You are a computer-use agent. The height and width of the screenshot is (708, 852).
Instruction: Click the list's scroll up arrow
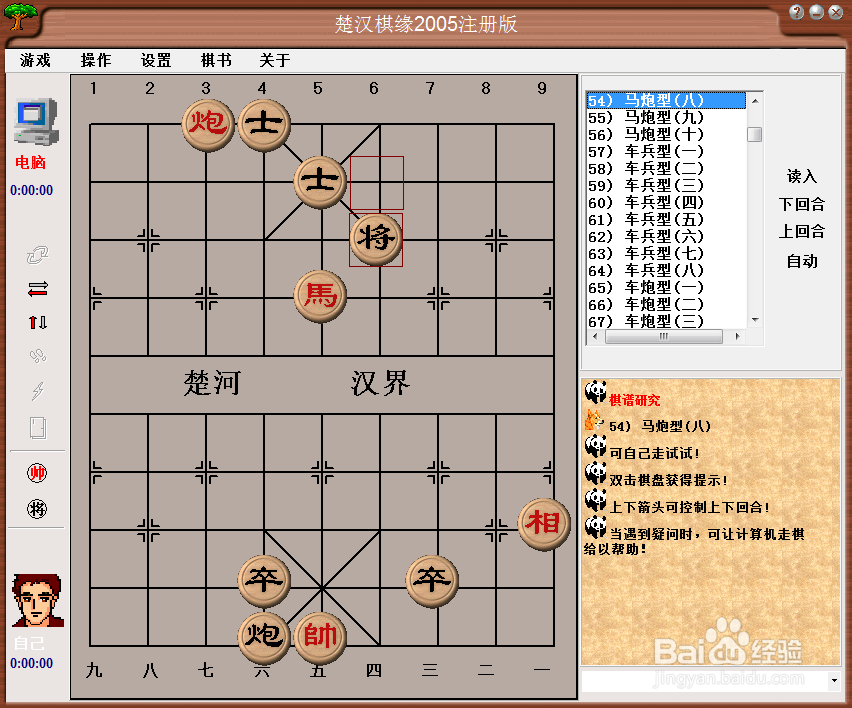(x=755, y=101)
